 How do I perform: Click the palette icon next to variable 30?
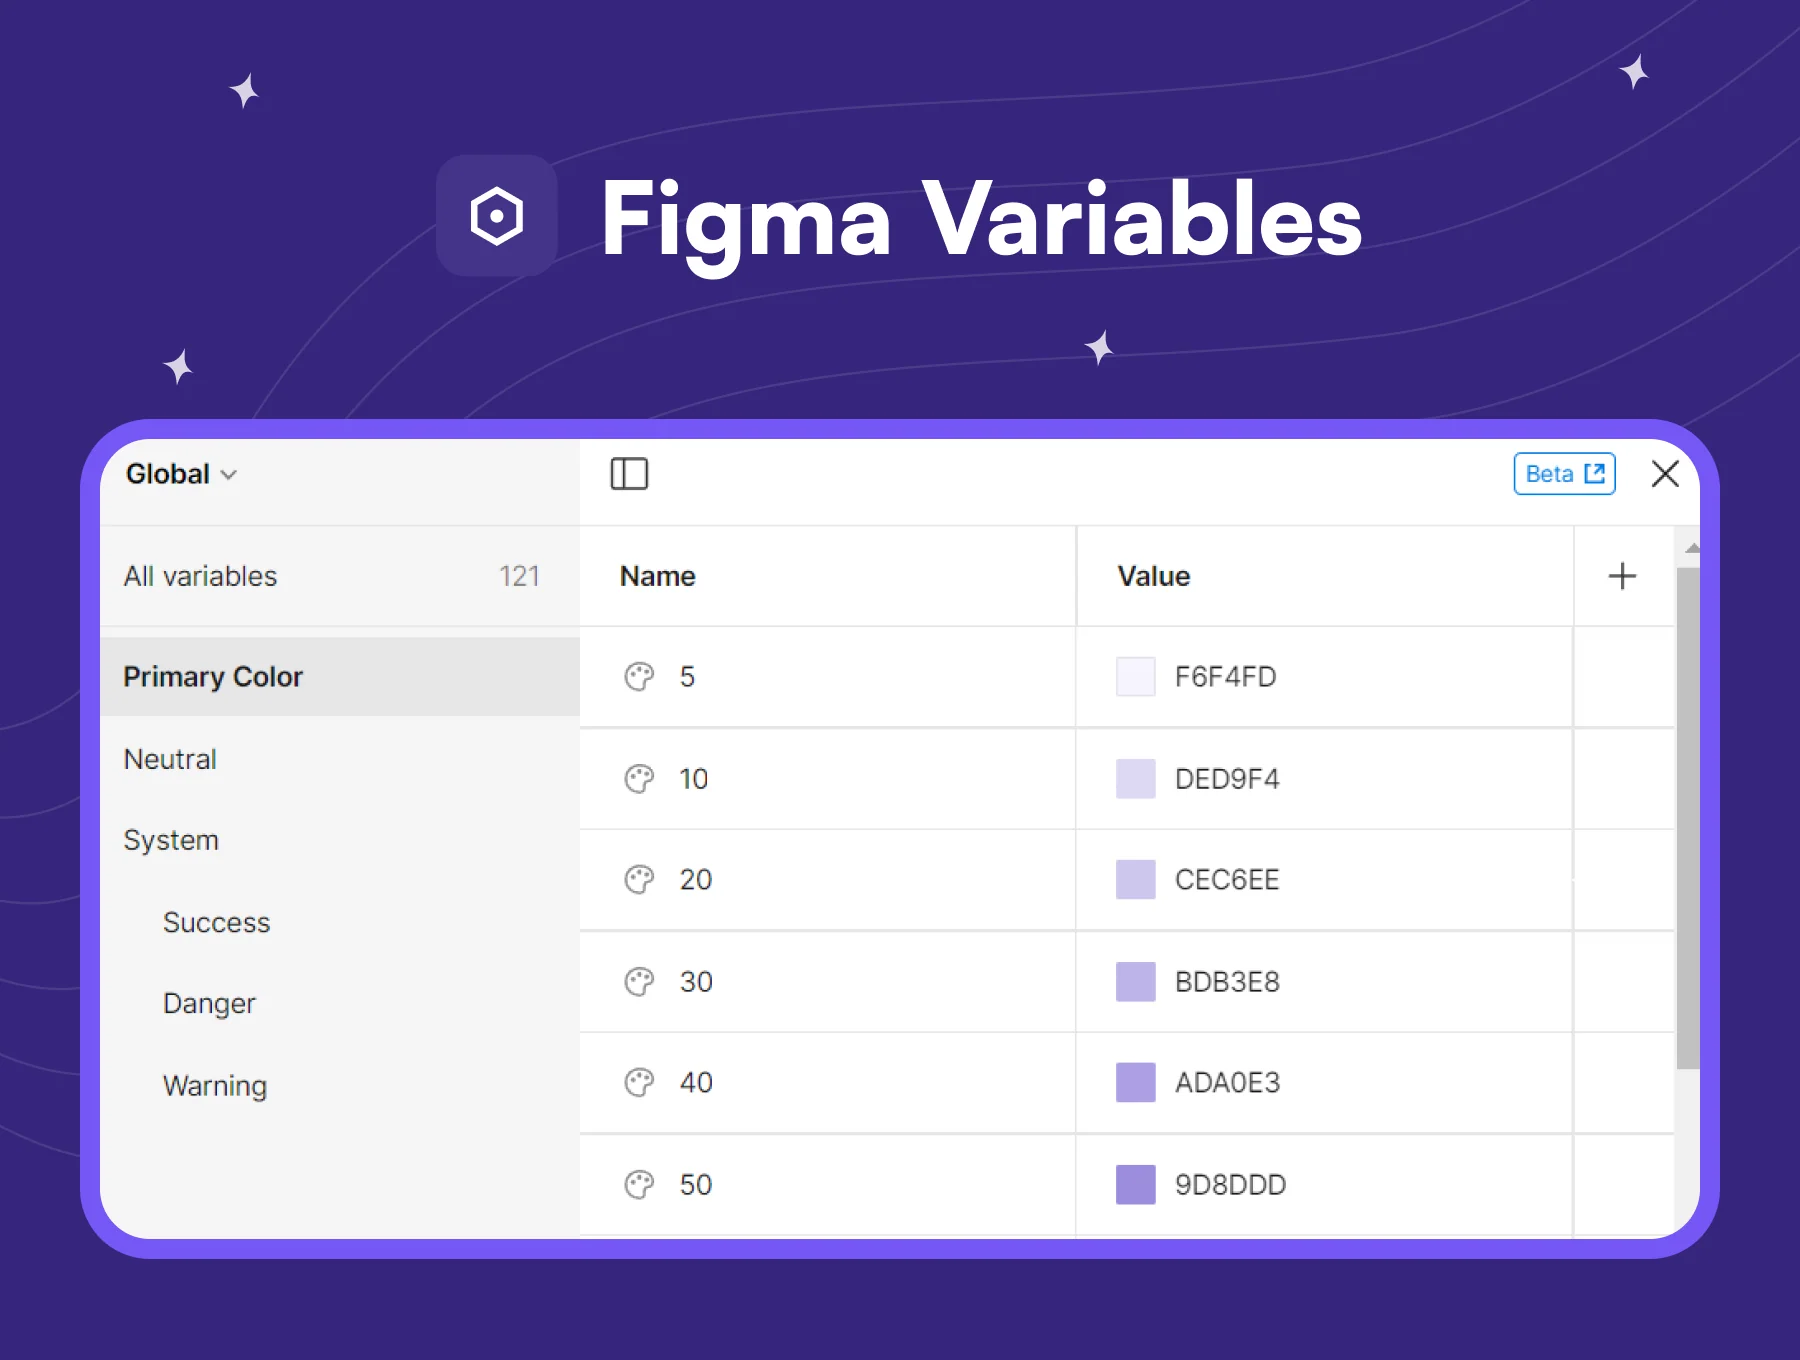[639, 982]
